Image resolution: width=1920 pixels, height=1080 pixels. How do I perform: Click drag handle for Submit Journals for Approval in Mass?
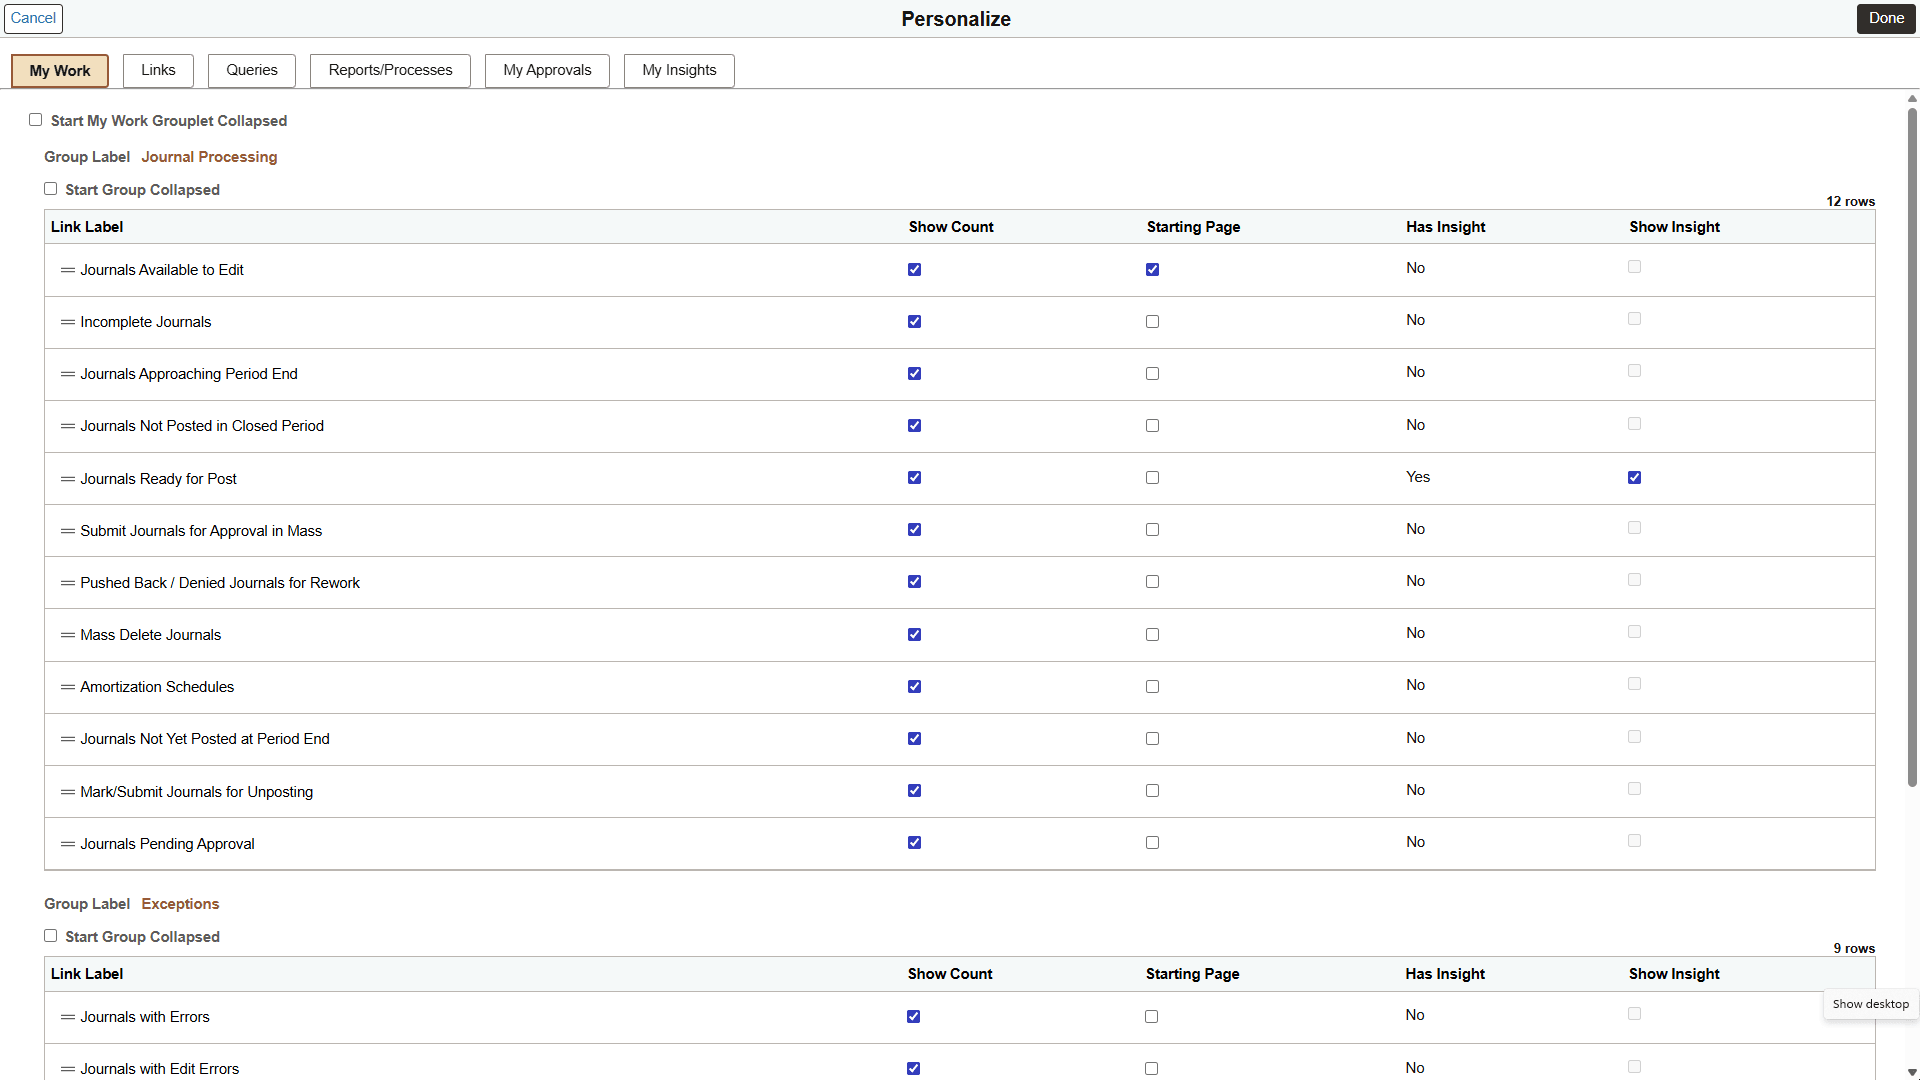click(x=67, y=531)
